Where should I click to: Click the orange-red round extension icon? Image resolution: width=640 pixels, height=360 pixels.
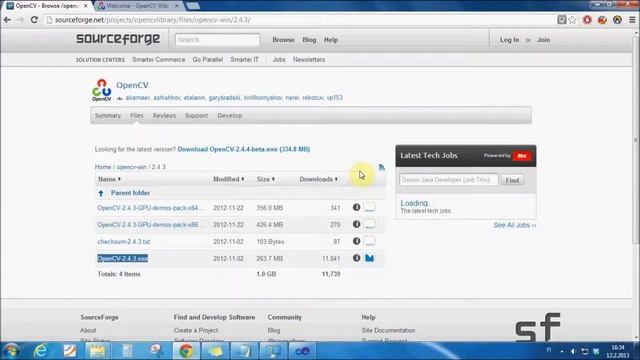602,20
